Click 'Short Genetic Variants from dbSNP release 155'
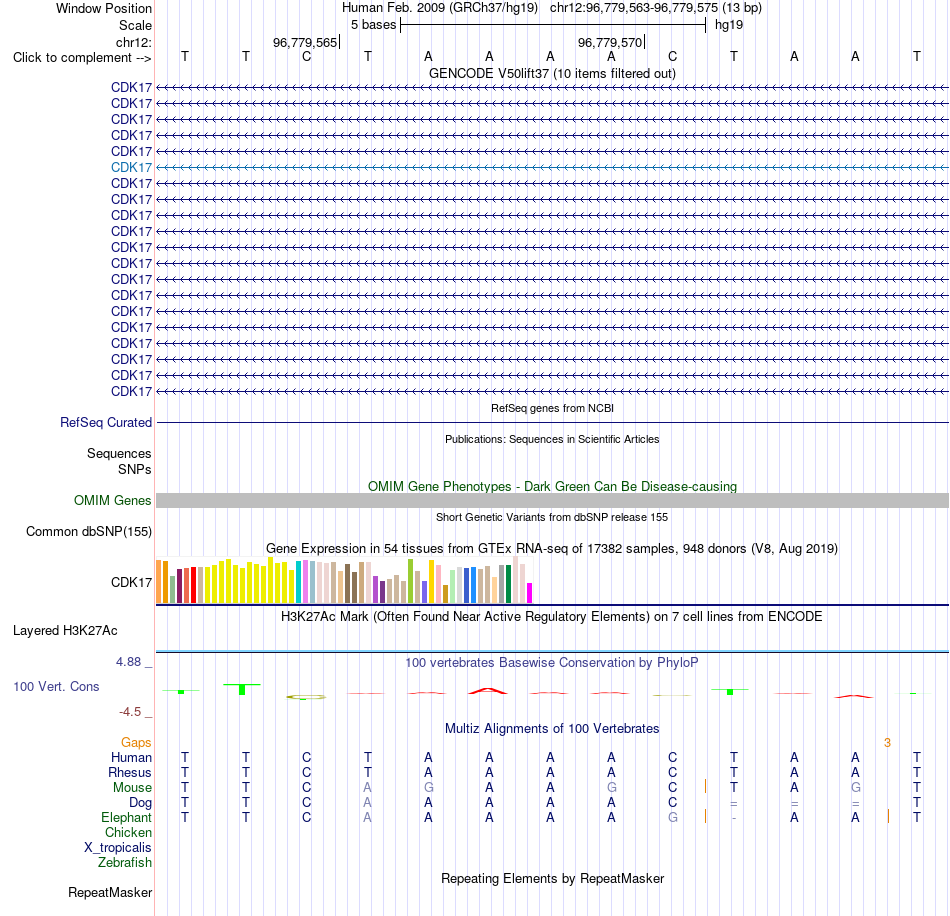Image resolution: width=950 pixels, height=916 pixels. click(552, 517)
